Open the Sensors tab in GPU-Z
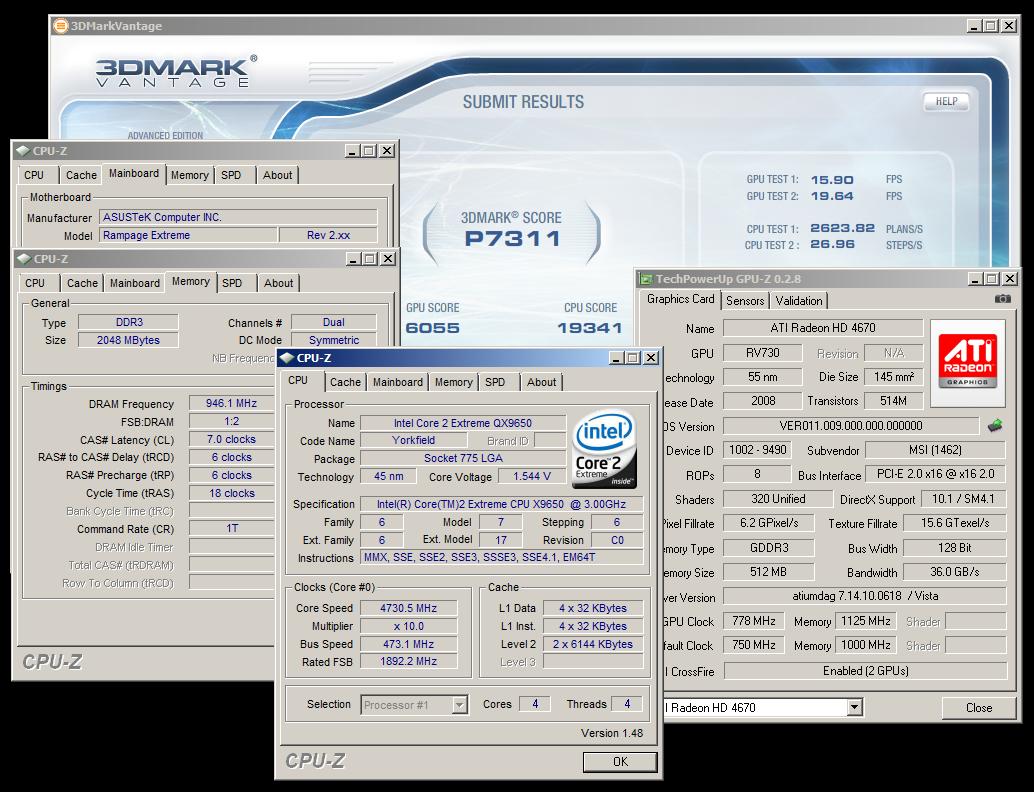Image resolution: width=1034 pixels, height=792 pixels. tap(745, 301)
